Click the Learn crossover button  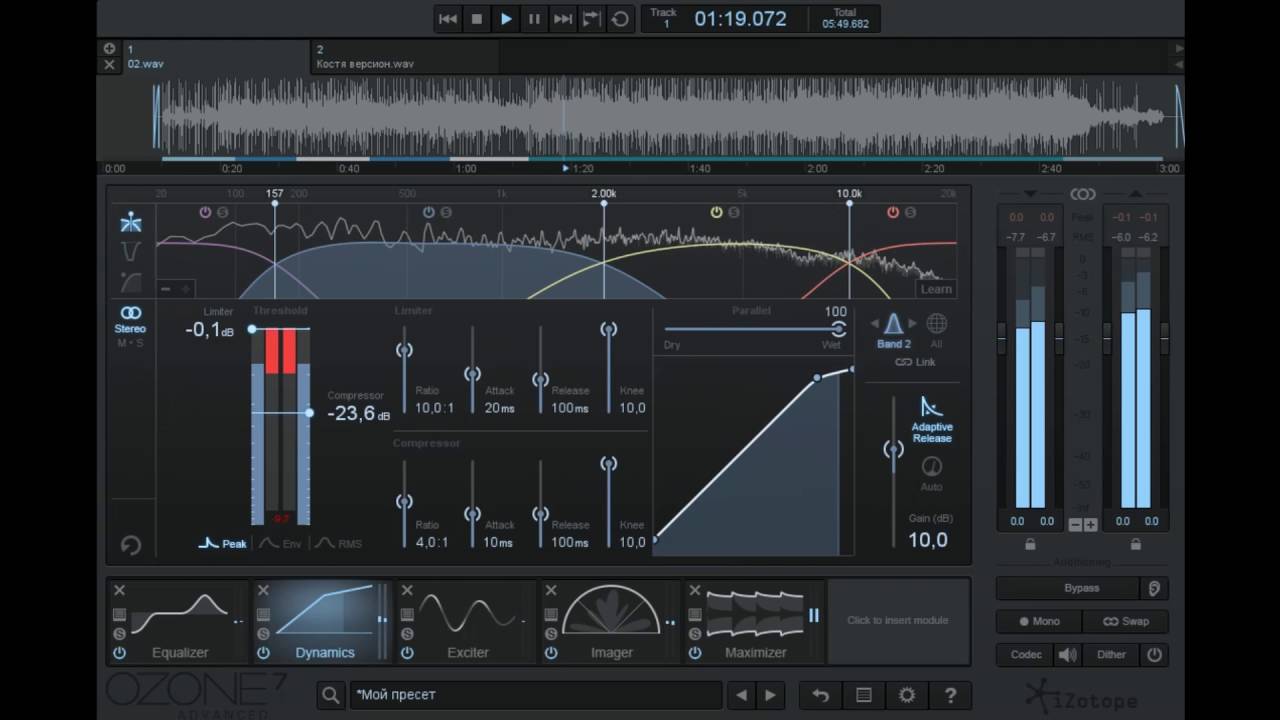coord(936,289)
